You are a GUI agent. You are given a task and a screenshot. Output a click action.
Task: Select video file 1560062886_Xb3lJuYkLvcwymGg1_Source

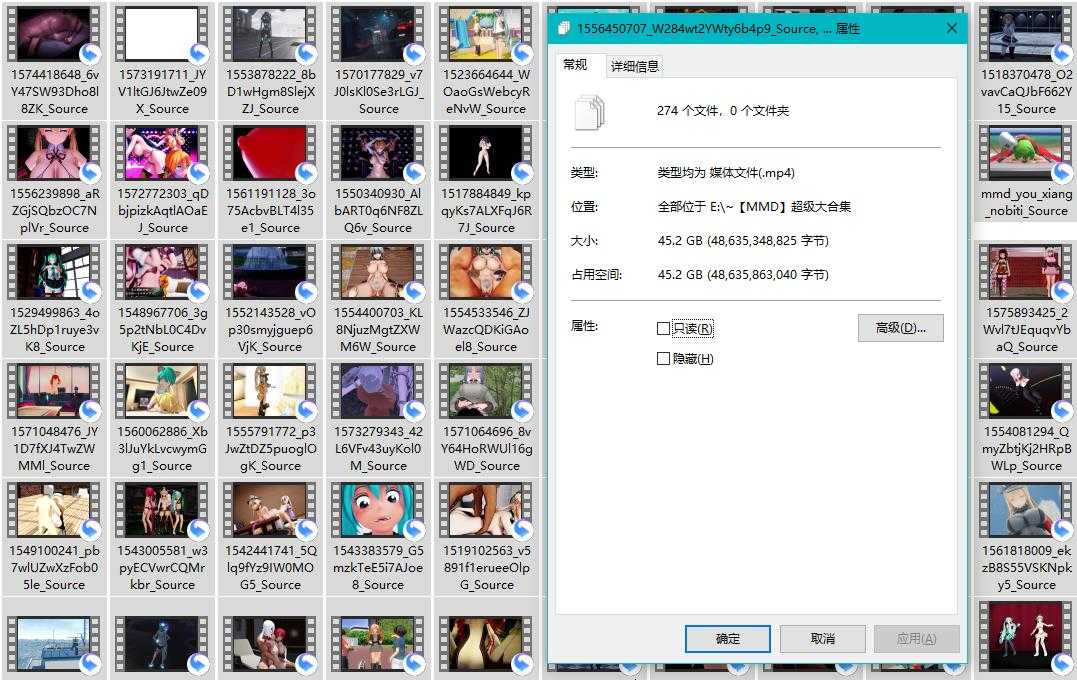tap(162, 418)
